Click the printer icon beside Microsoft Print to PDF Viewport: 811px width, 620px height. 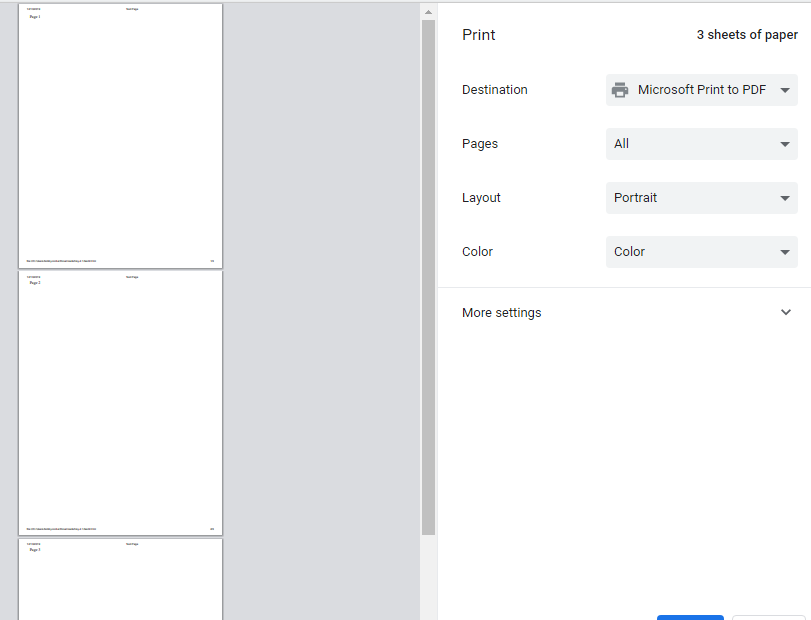pos(621,90)
